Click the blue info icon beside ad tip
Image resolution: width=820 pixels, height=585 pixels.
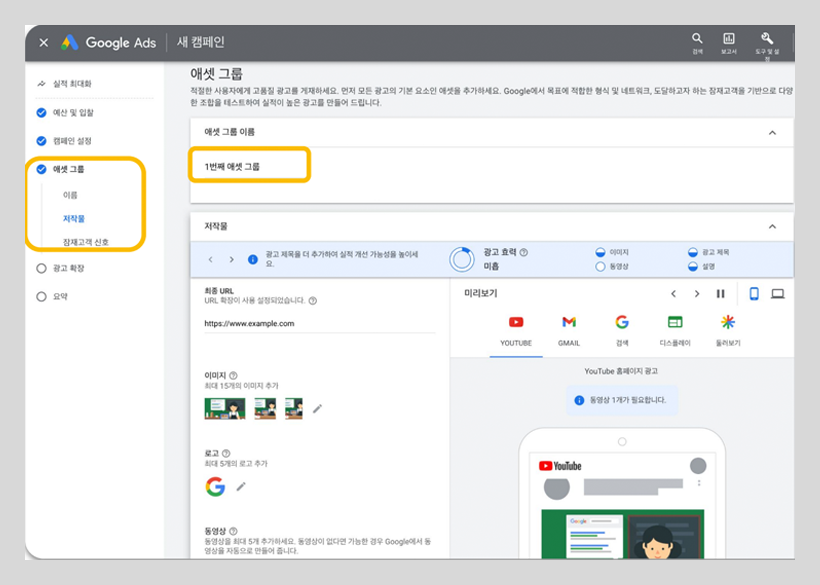253,259
